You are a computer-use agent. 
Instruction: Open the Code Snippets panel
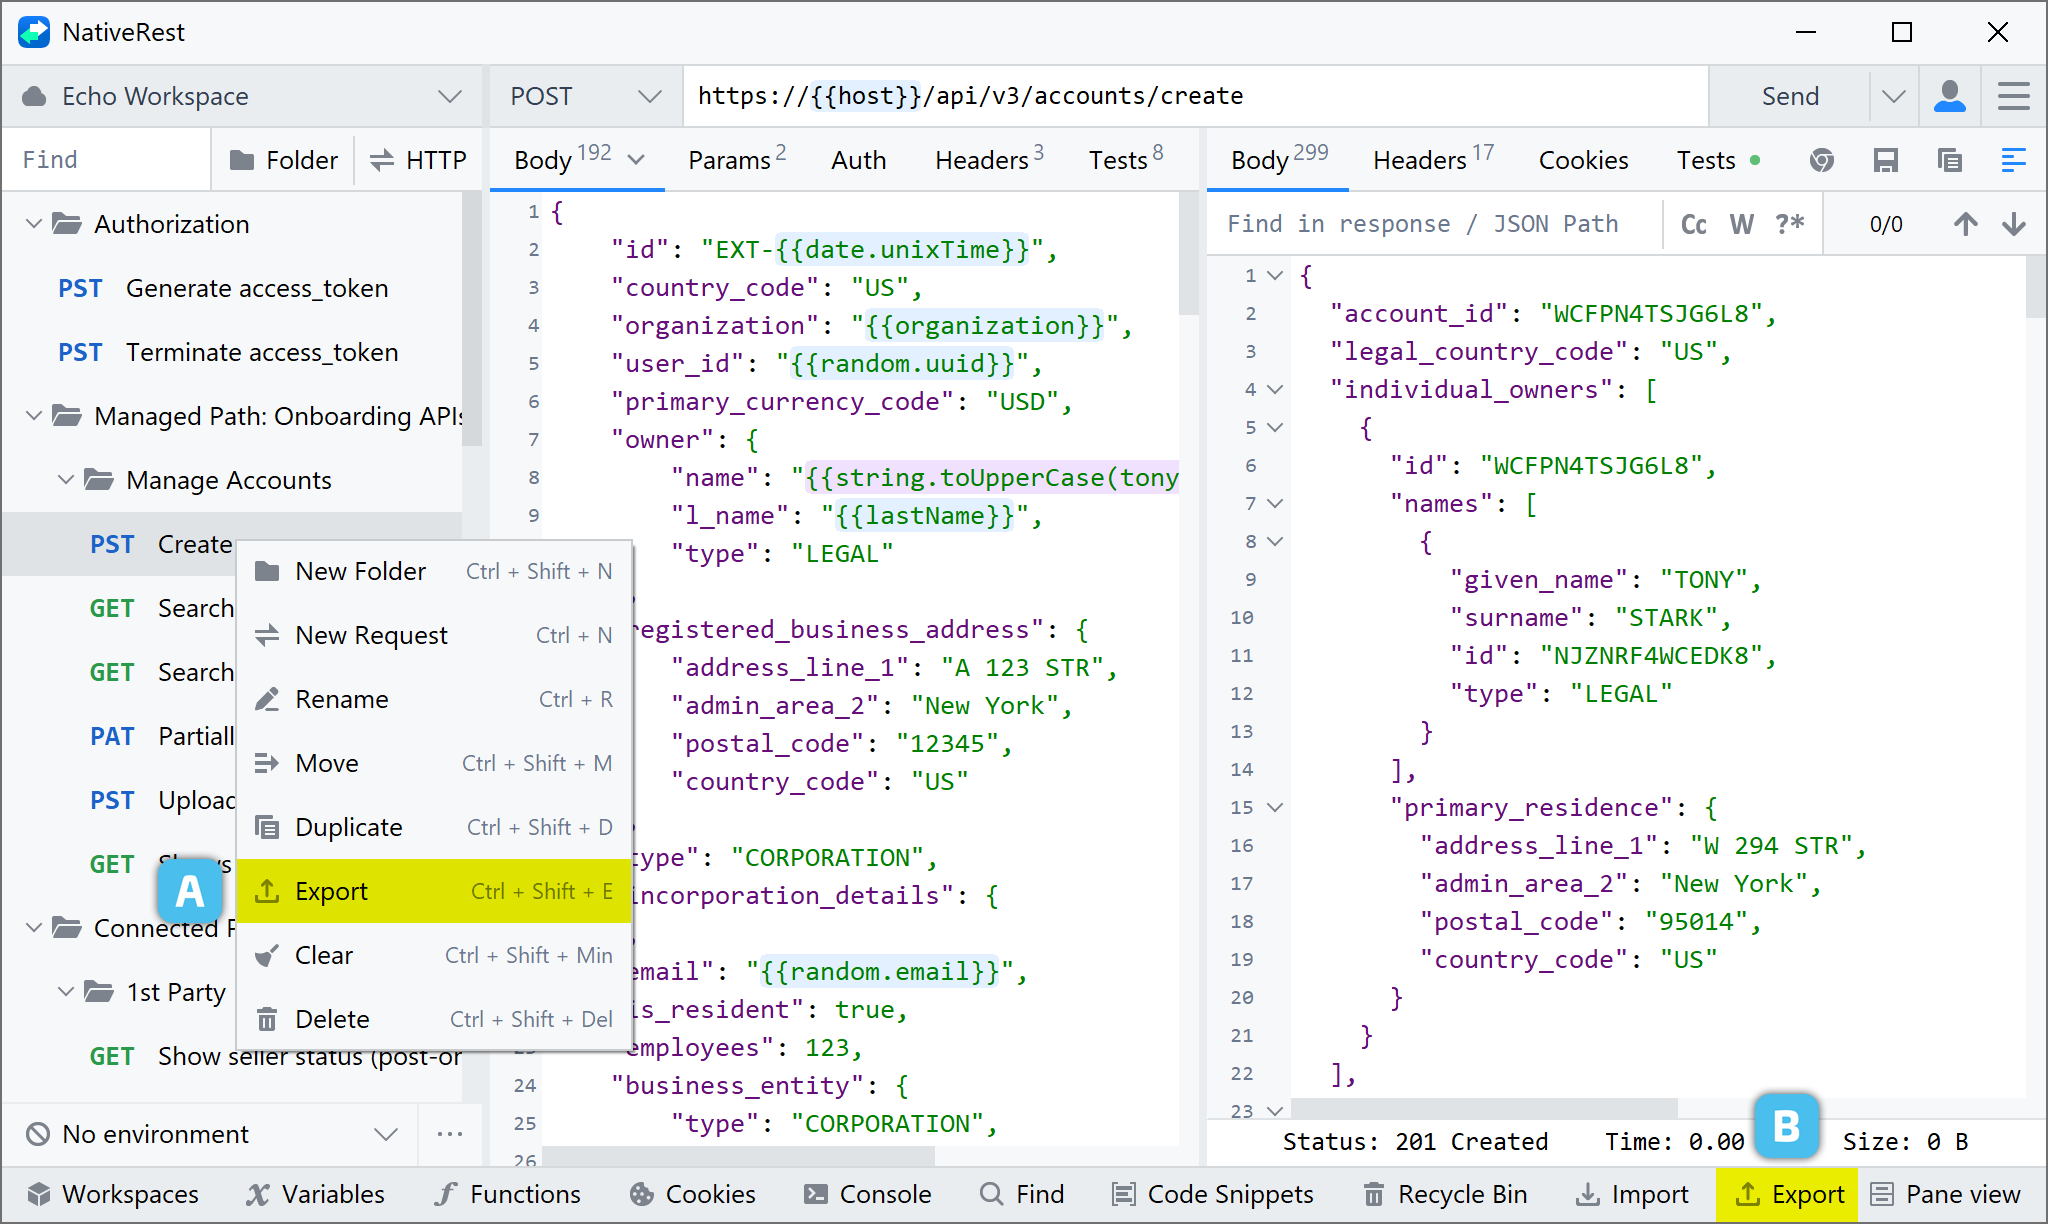[x=1211, y=1193]
